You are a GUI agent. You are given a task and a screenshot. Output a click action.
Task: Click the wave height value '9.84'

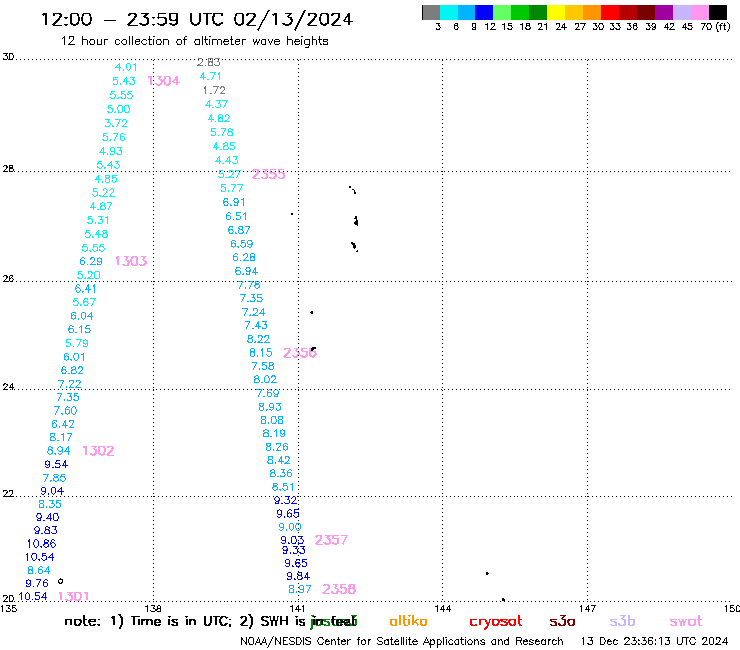(x=298, y=576)
